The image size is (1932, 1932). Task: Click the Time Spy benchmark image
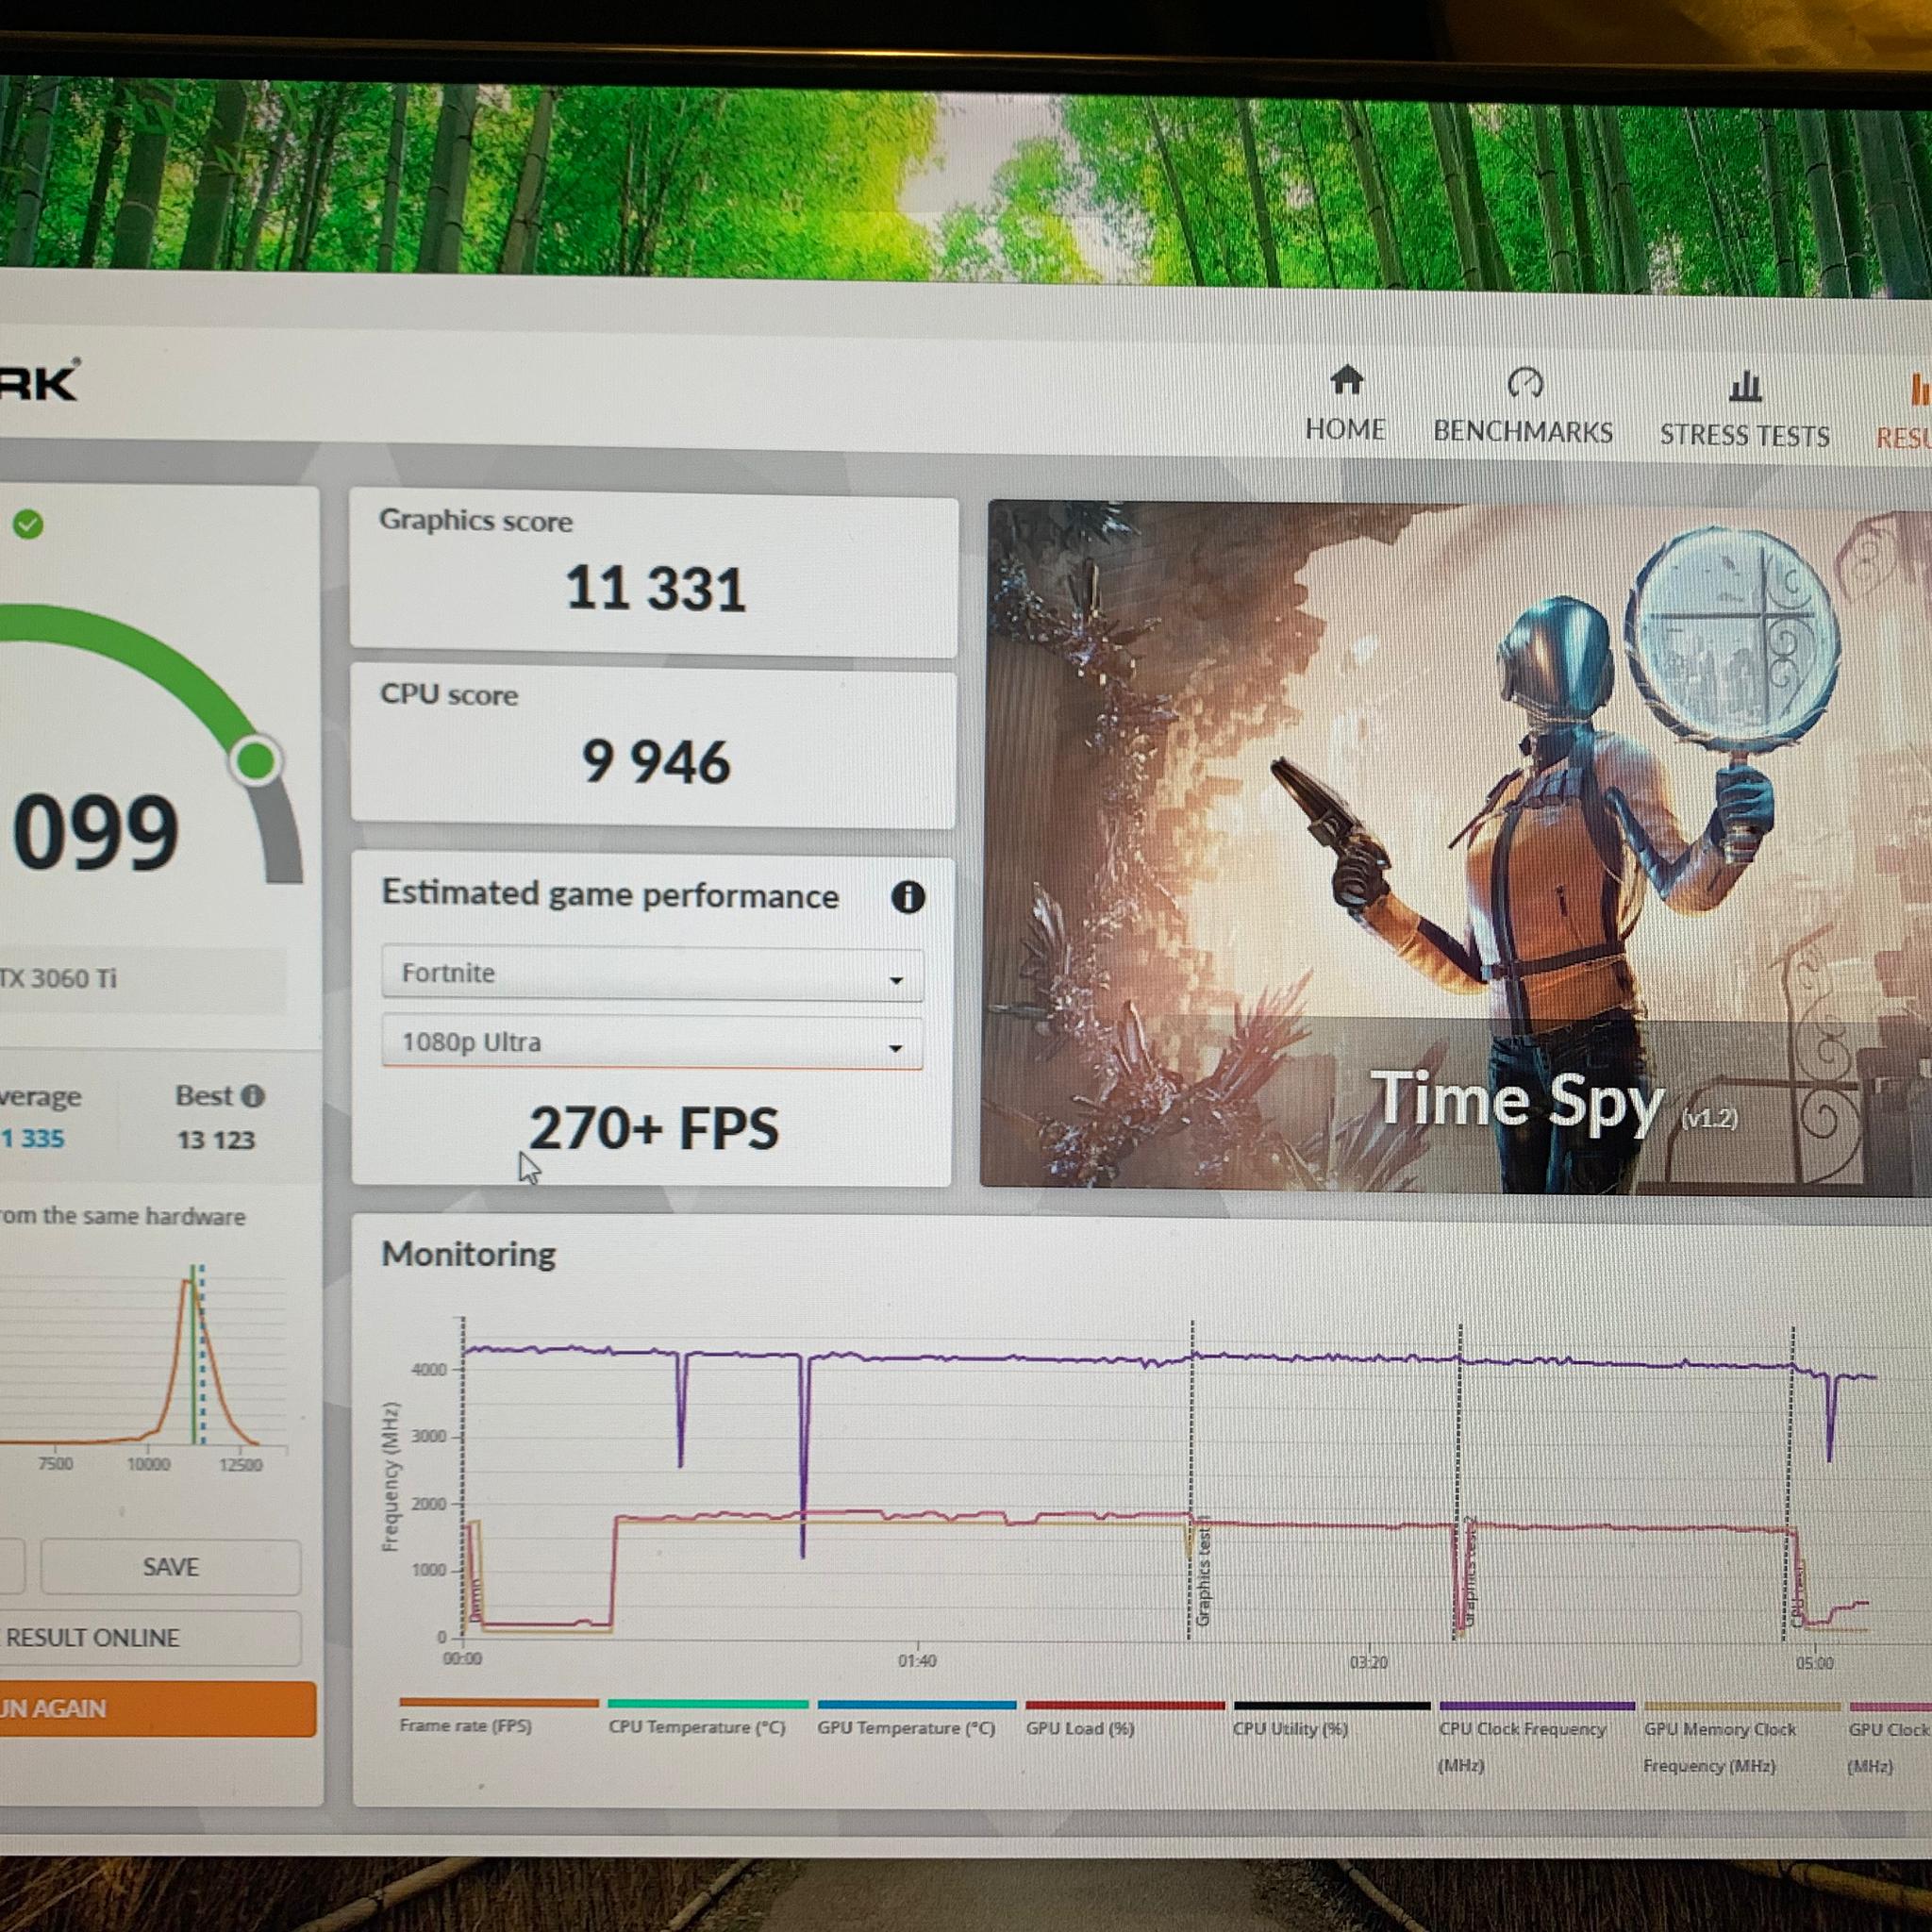pos(1456,848)
